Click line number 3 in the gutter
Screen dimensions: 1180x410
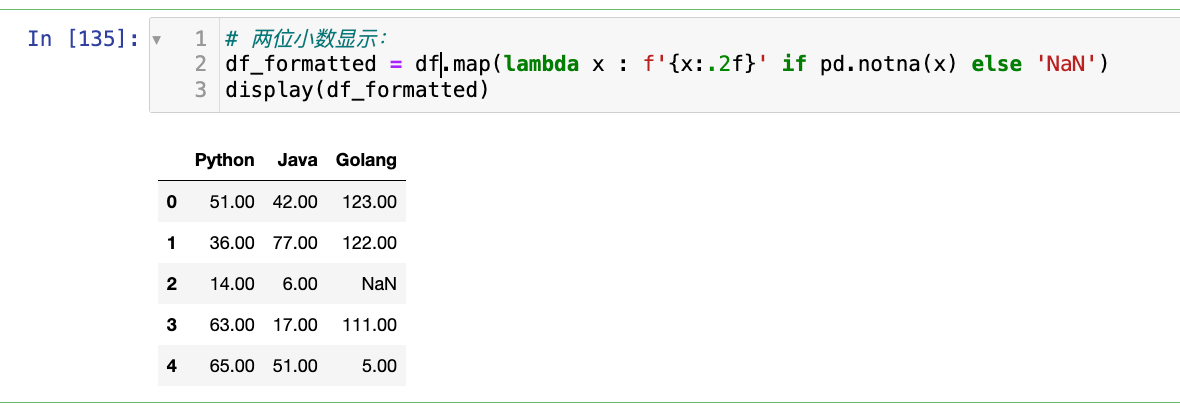coord(200,90)
